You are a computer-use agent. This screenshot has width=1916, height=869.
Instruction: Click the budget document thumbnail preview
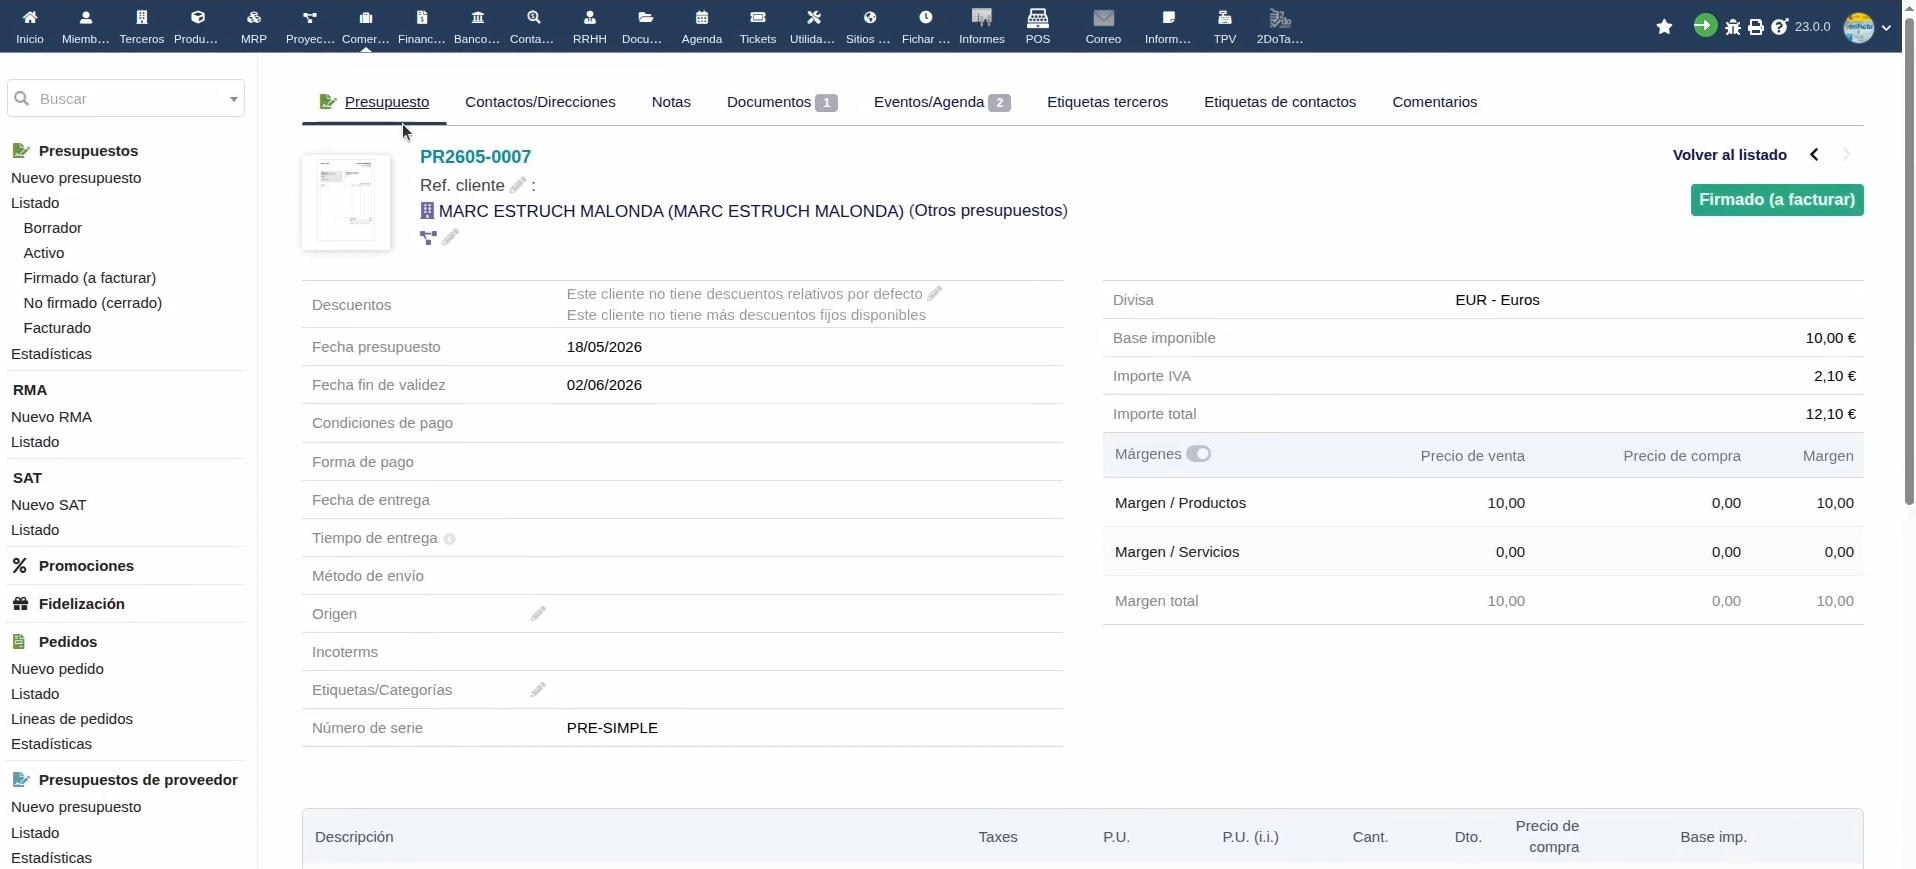point(346,202)
